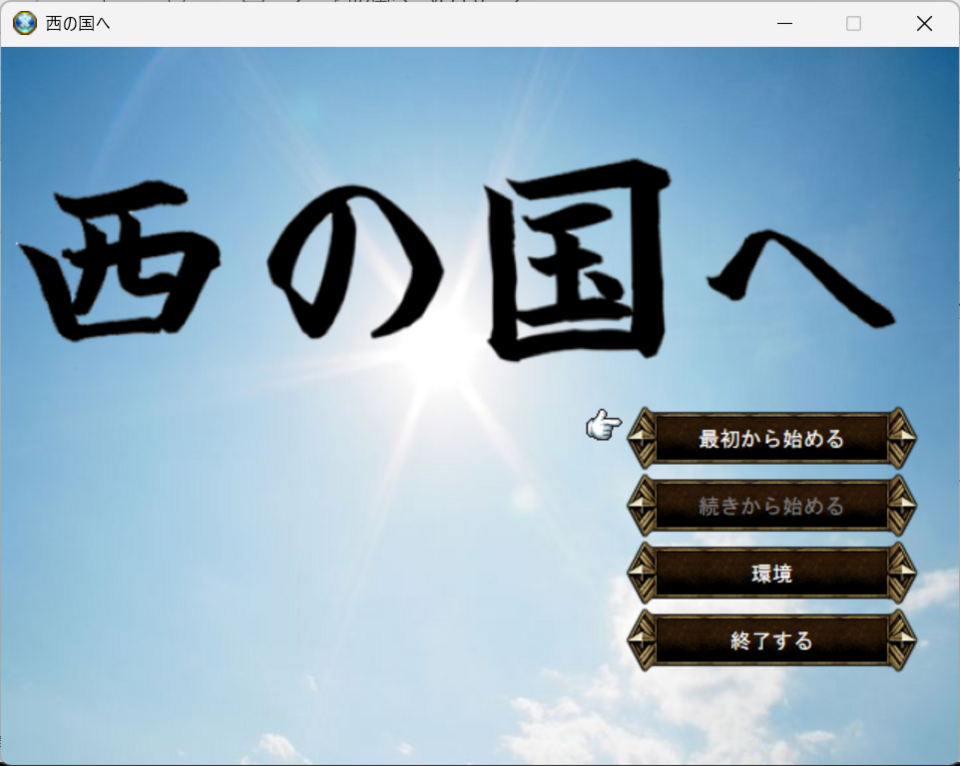Click left arrow ornament of 続きから始める

(x=642, y=506)
